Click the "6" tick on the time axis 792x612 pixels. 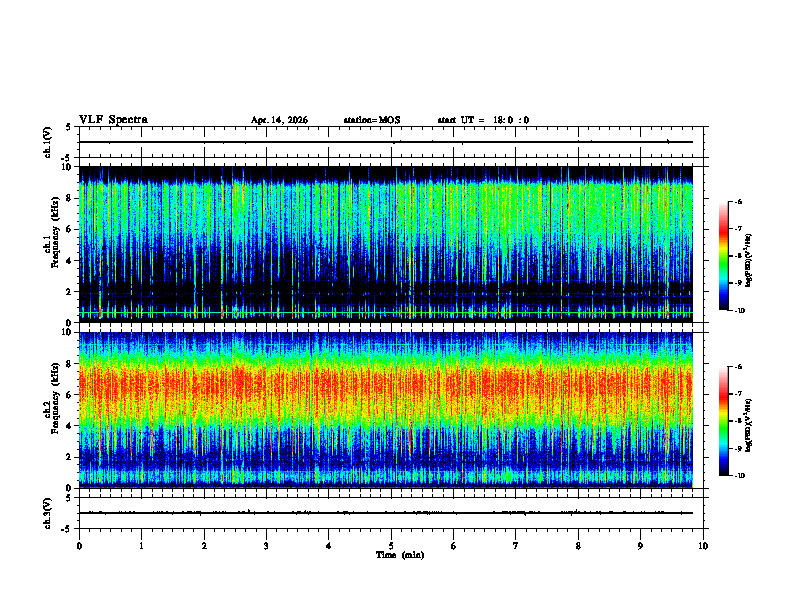[x=454, y=546]
